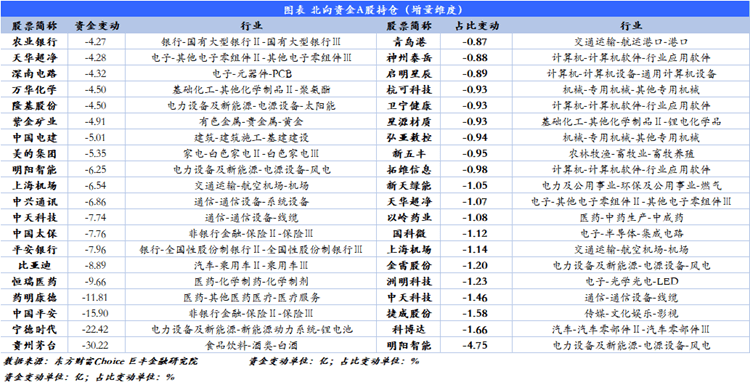Click the 宁德时代 stock cell
The height and width of the screenshot is (385, 750).
click(x=34, y=330)
